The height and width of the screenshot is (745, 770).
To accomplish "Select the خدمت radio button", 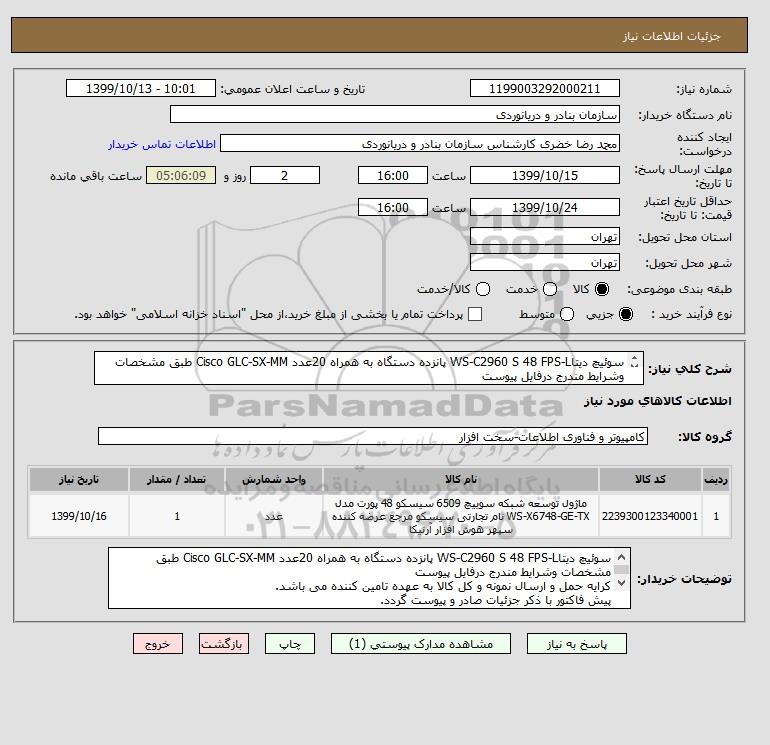I will point(550,289).
